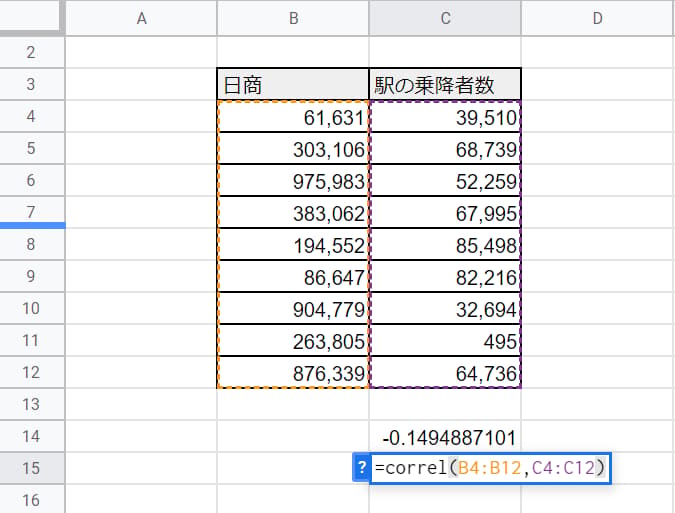Image resolution: width=675 pixels, height=513 pixels.
Task: Select cell with value 64,736
Action: 445,372
